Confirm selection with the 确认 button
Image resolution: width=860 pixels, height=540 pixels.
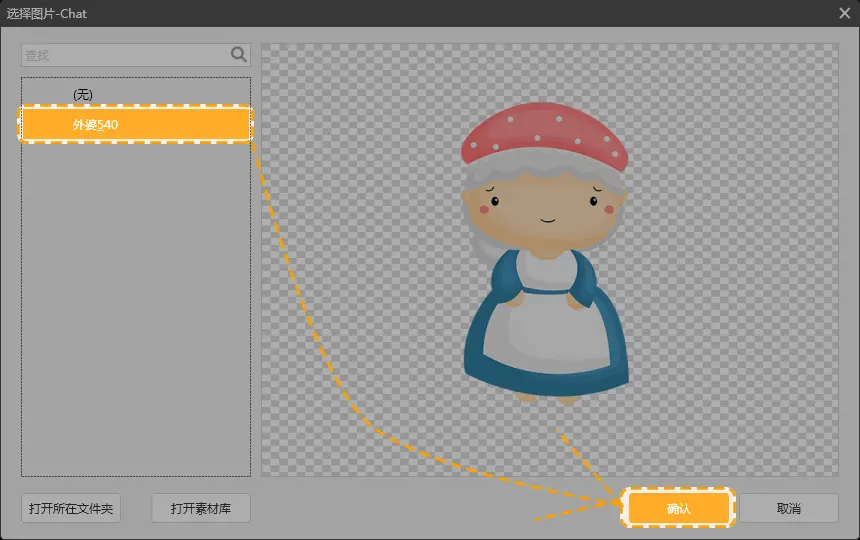(679, 508)
